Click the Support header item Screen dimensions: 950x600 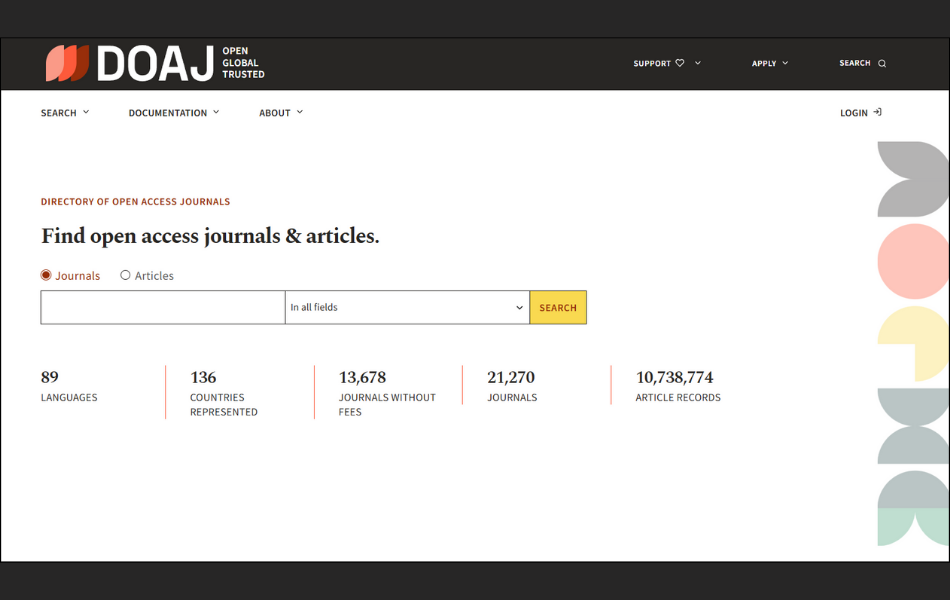point(667,63)
